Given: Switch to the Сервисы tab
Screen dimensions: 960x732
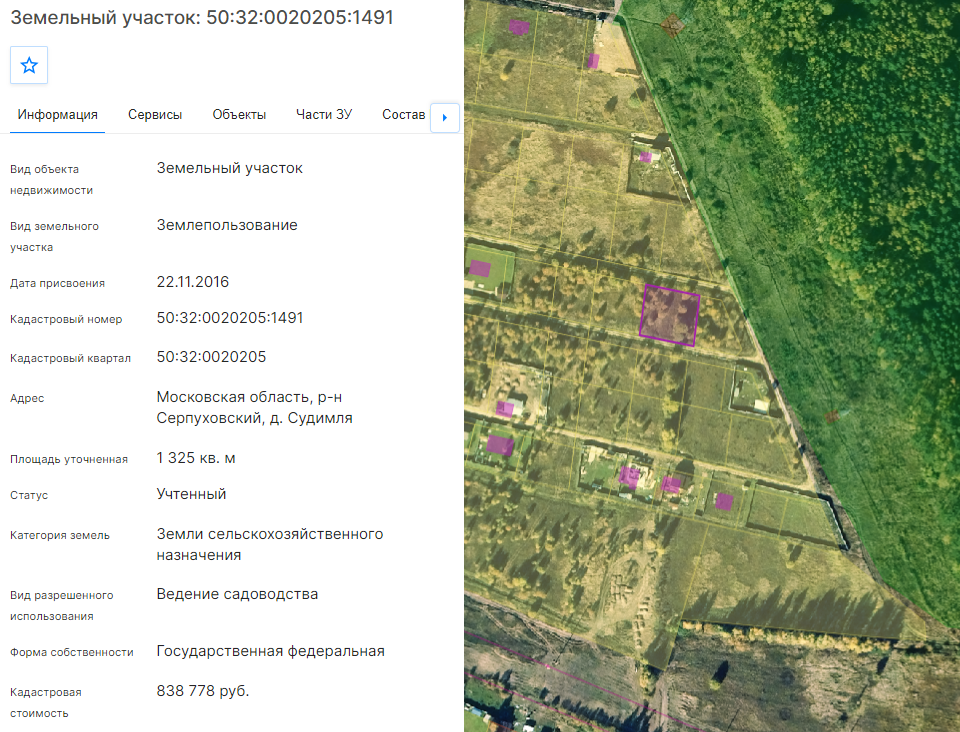Looking at the screenshot, I should (x=155, y=114).
